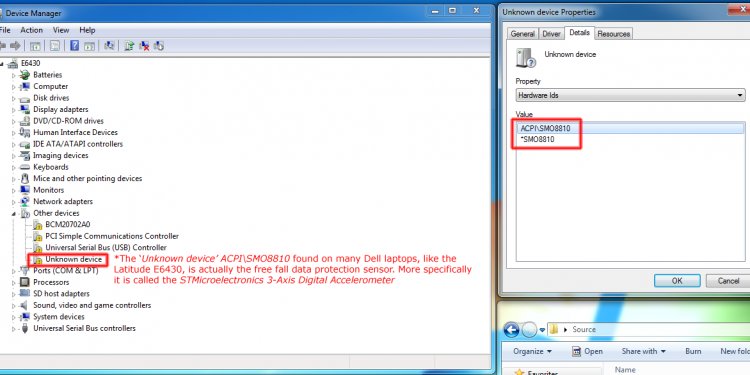
Task: Click Source in the Explorer address bar
Action: 584,330
